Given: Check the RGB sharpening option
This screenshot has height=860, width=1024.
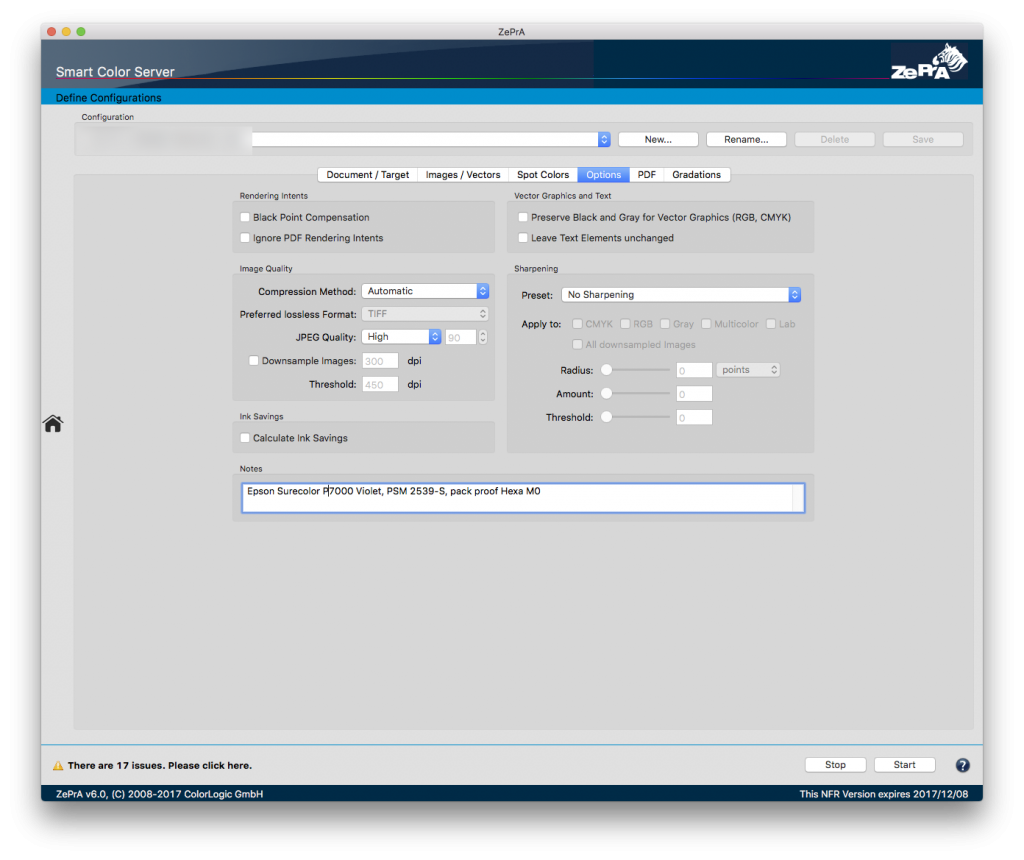Looking at the screenshot, I should tap(625, 324).
